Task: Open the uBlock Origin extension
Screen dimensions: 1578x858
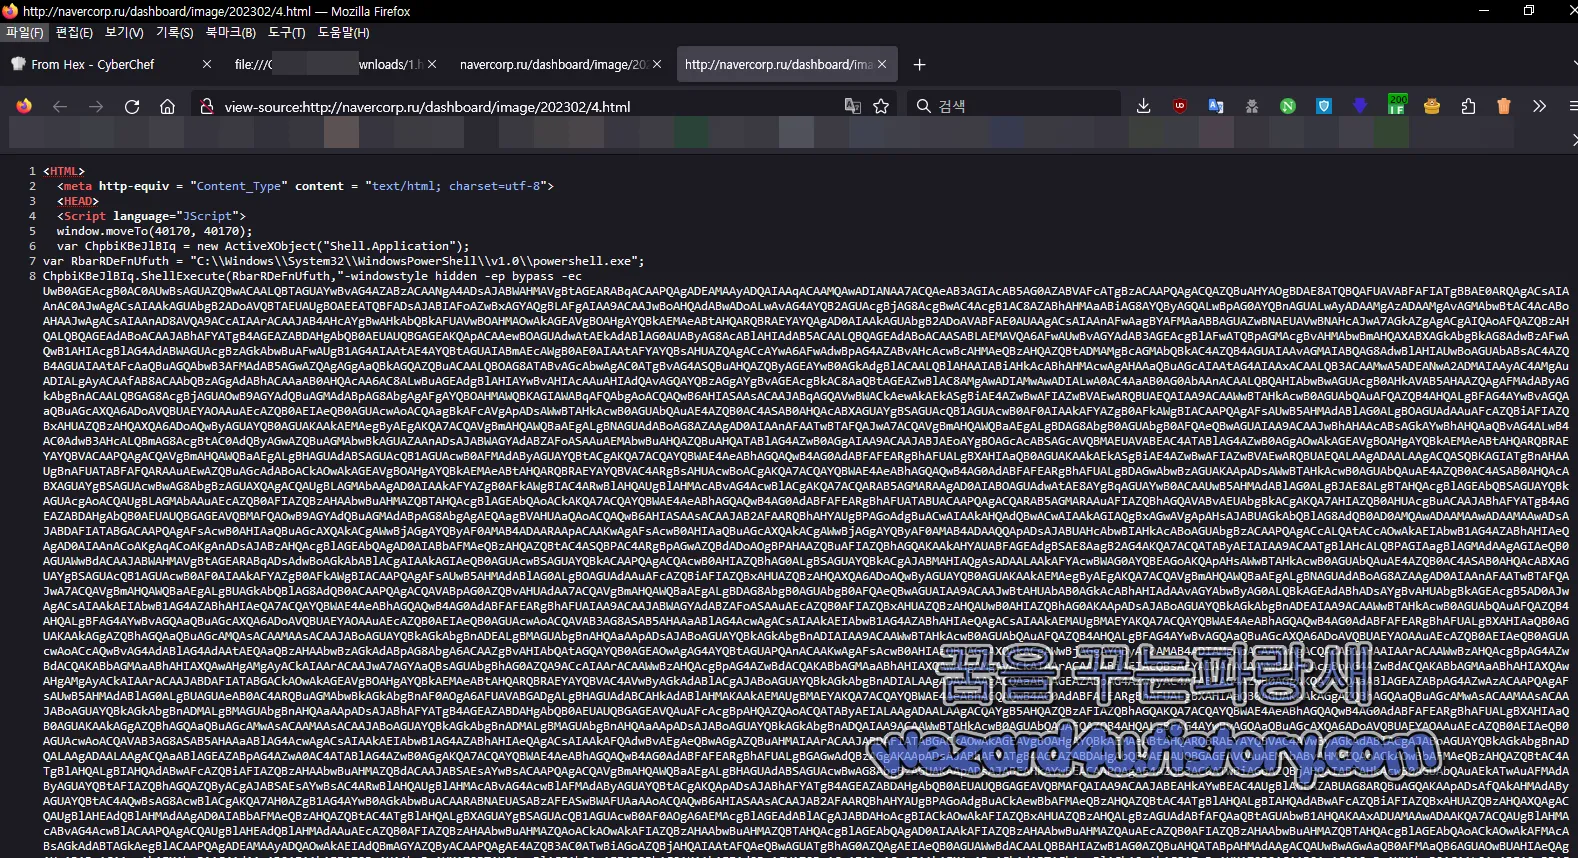Action: click(x=1180, y=106)
